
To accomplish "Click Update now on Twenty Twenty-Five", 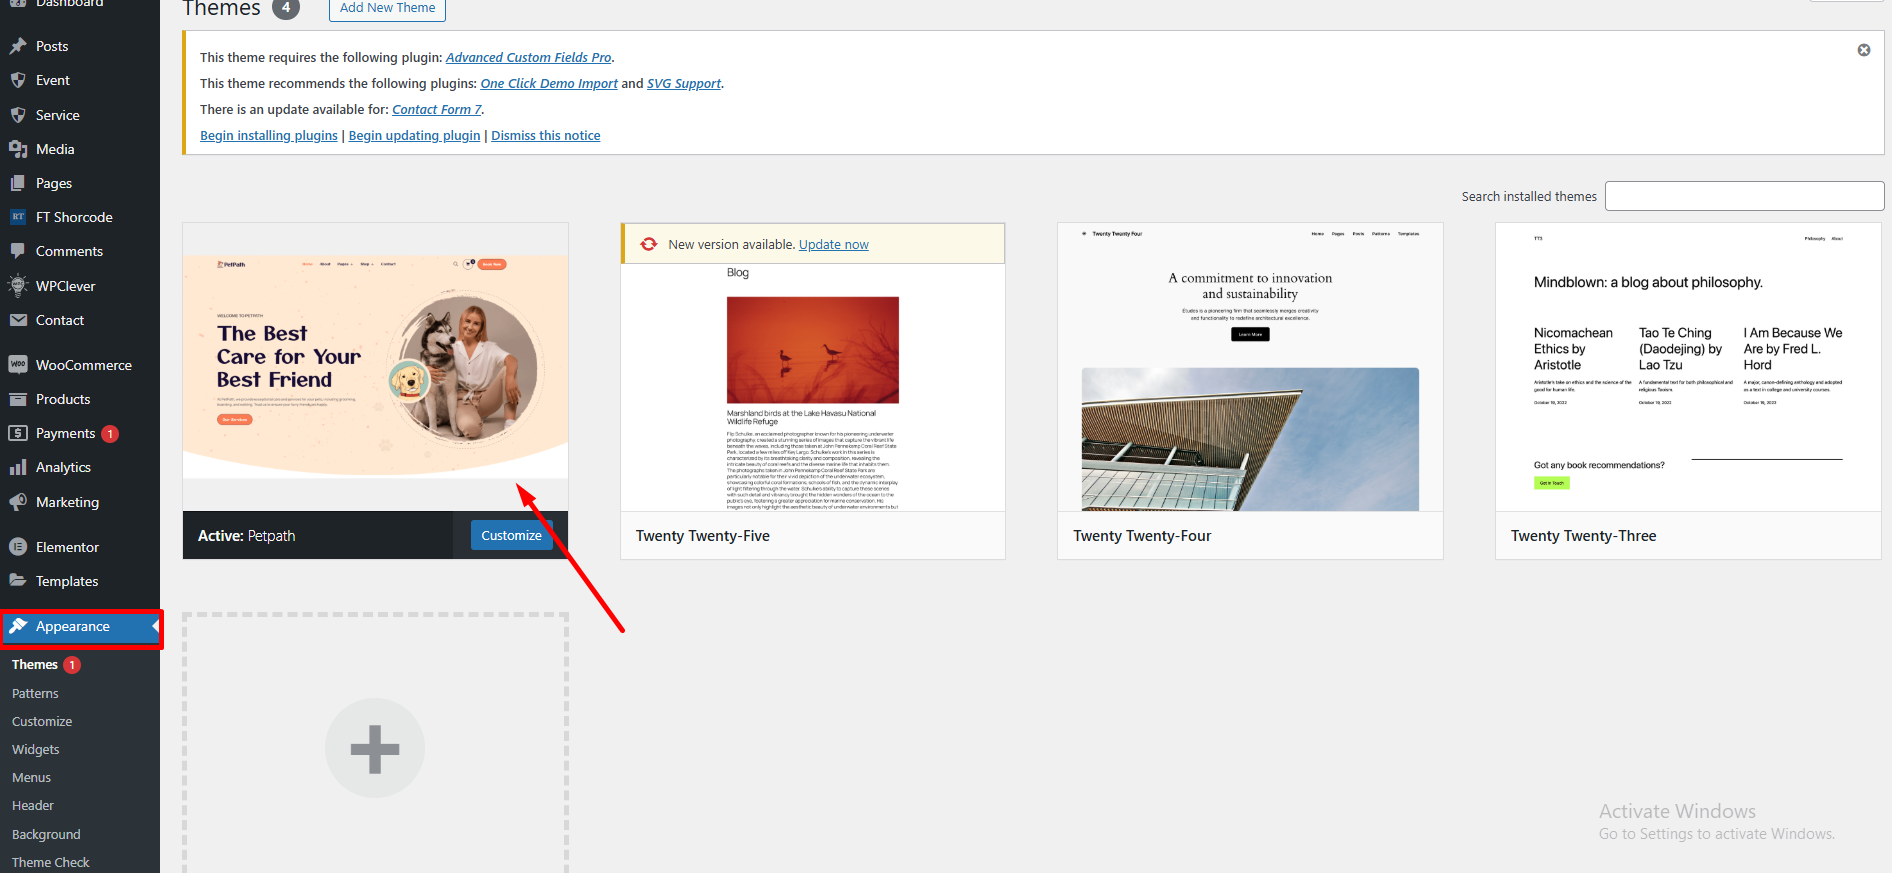I will 834,244.
